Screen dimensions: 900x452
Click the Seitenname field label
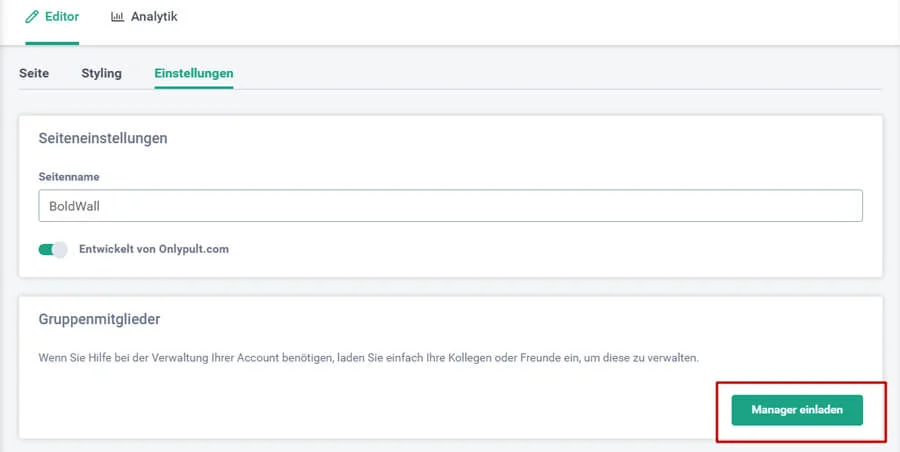coord(69,177)
